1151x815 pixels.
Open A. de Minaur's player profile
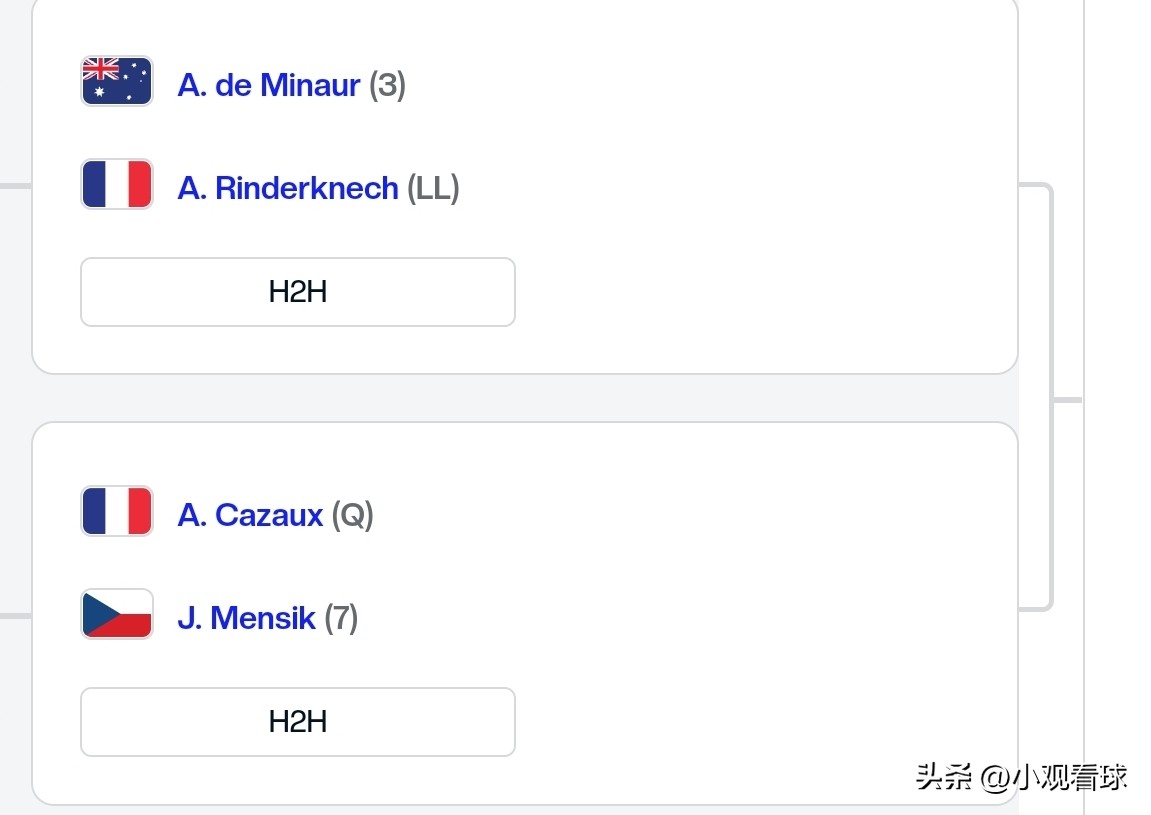[268, 85]
